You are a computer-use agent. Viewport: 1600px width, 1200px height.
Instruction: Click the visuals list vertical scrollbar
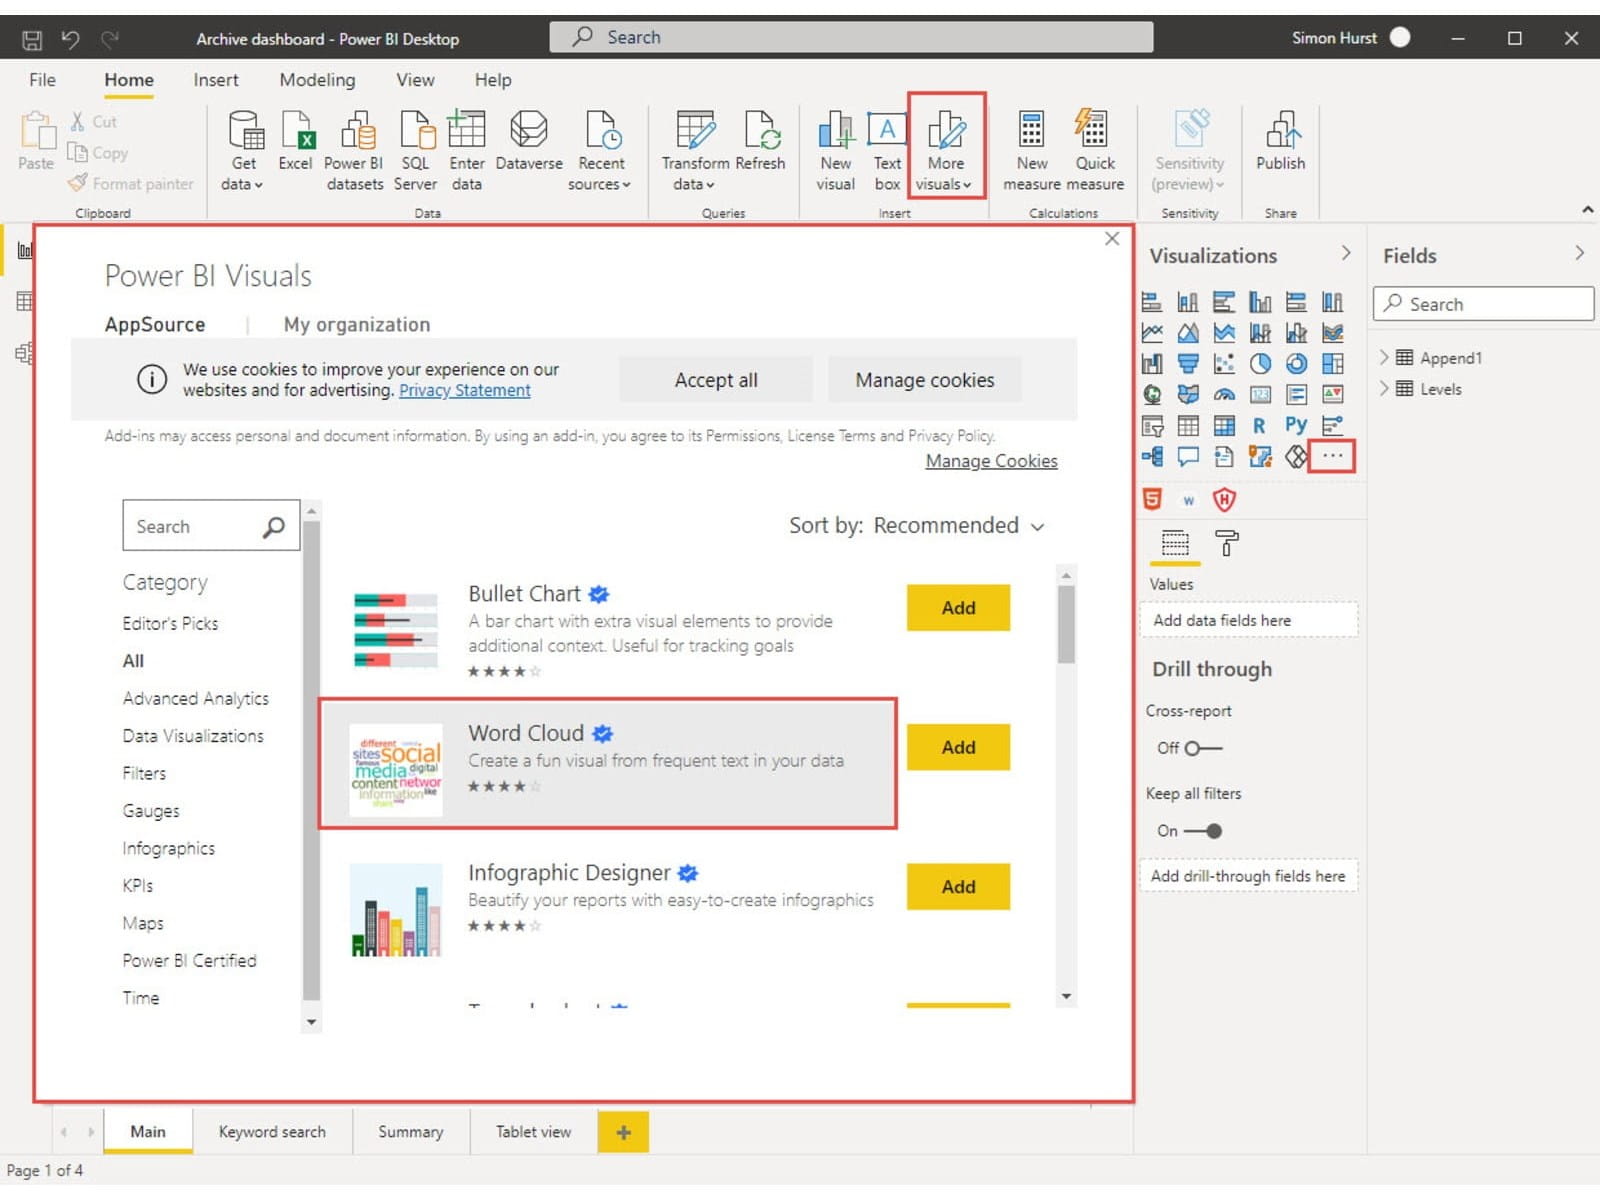1066,625
